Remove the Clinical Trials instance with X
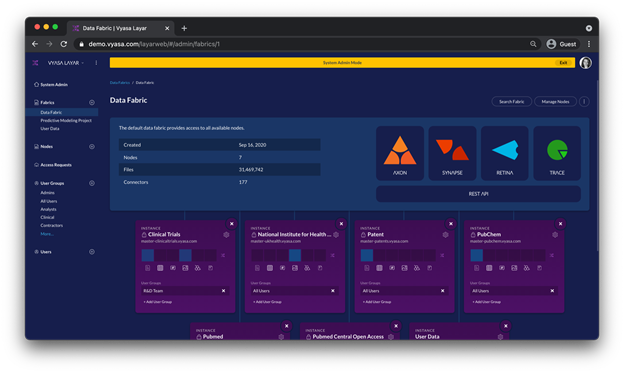 (x=232, y=224)
